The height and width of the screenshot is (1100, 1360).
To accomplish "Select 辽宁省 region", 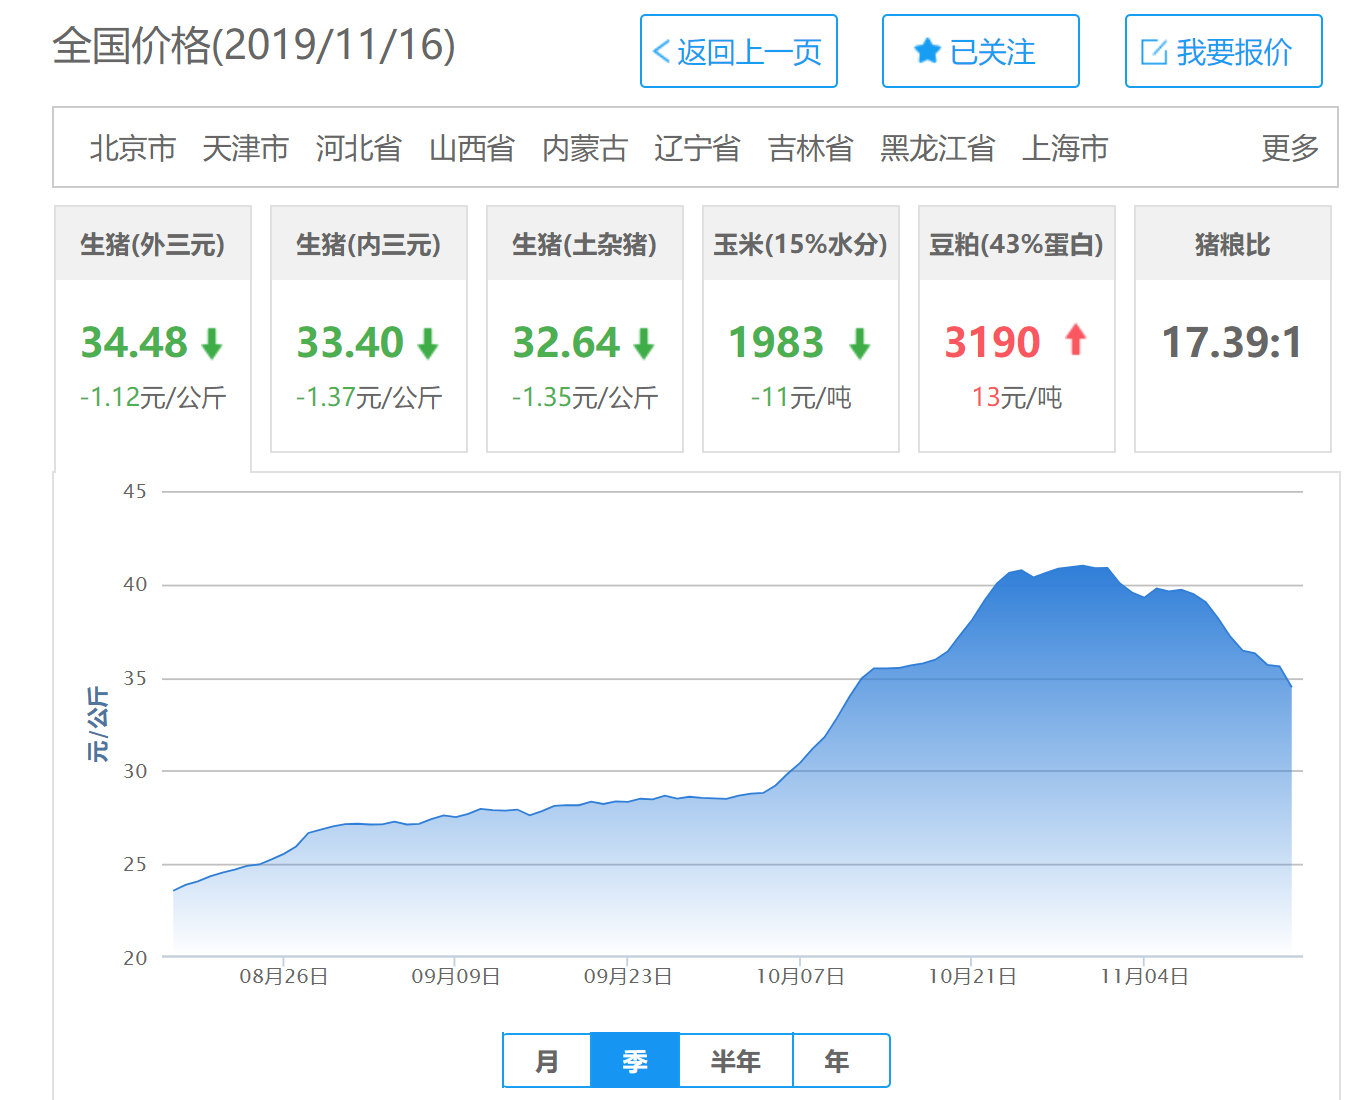I will (698, 148).
